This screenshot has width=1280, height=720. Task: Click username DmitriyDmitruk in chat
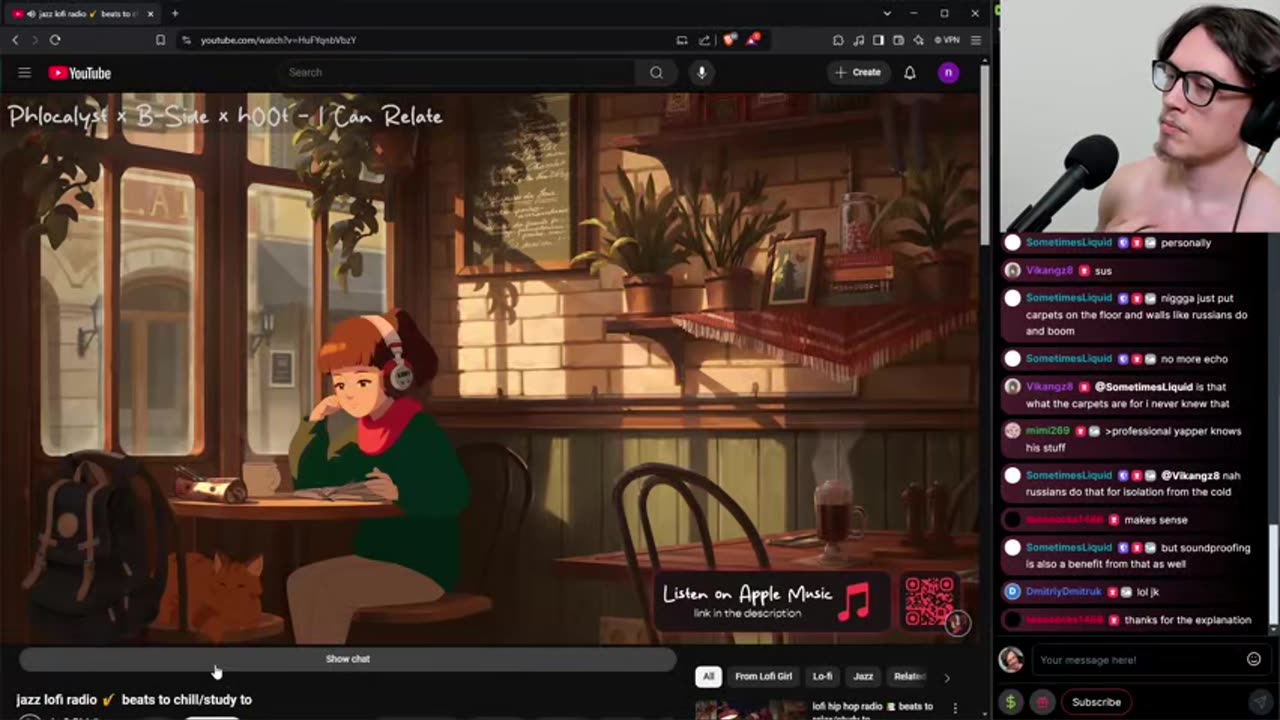(x=1063, y=592)
